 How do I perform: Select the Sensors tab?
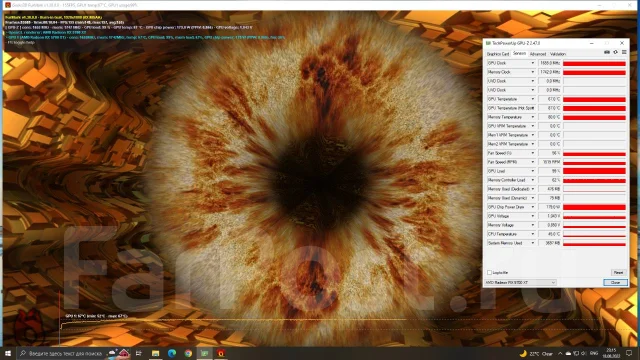tap(519, 53)
